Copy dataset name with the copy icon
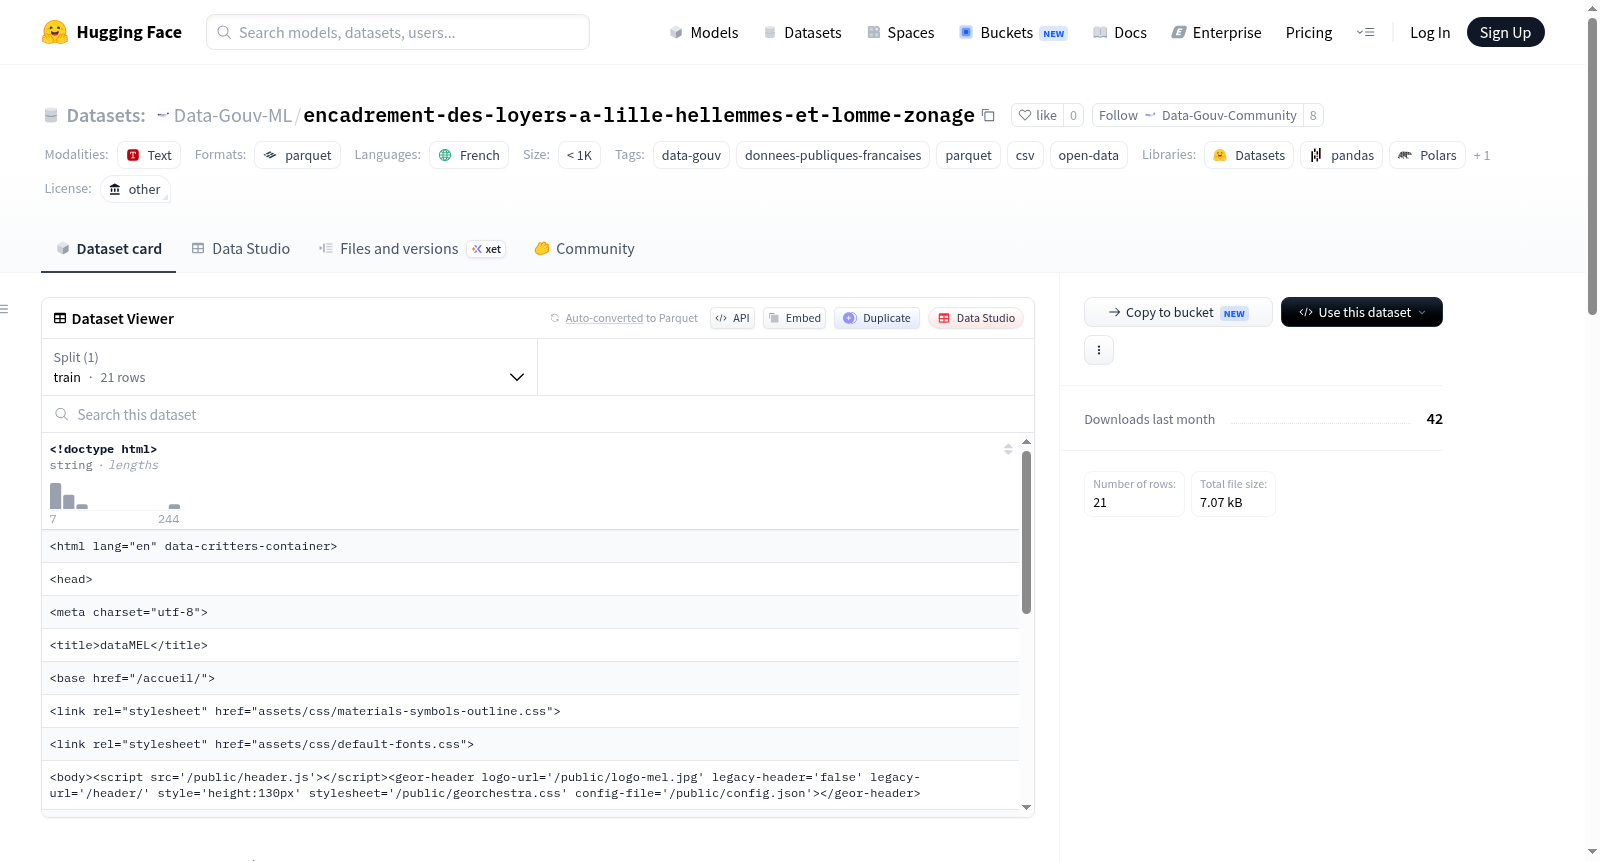 [x=988, y=116]
